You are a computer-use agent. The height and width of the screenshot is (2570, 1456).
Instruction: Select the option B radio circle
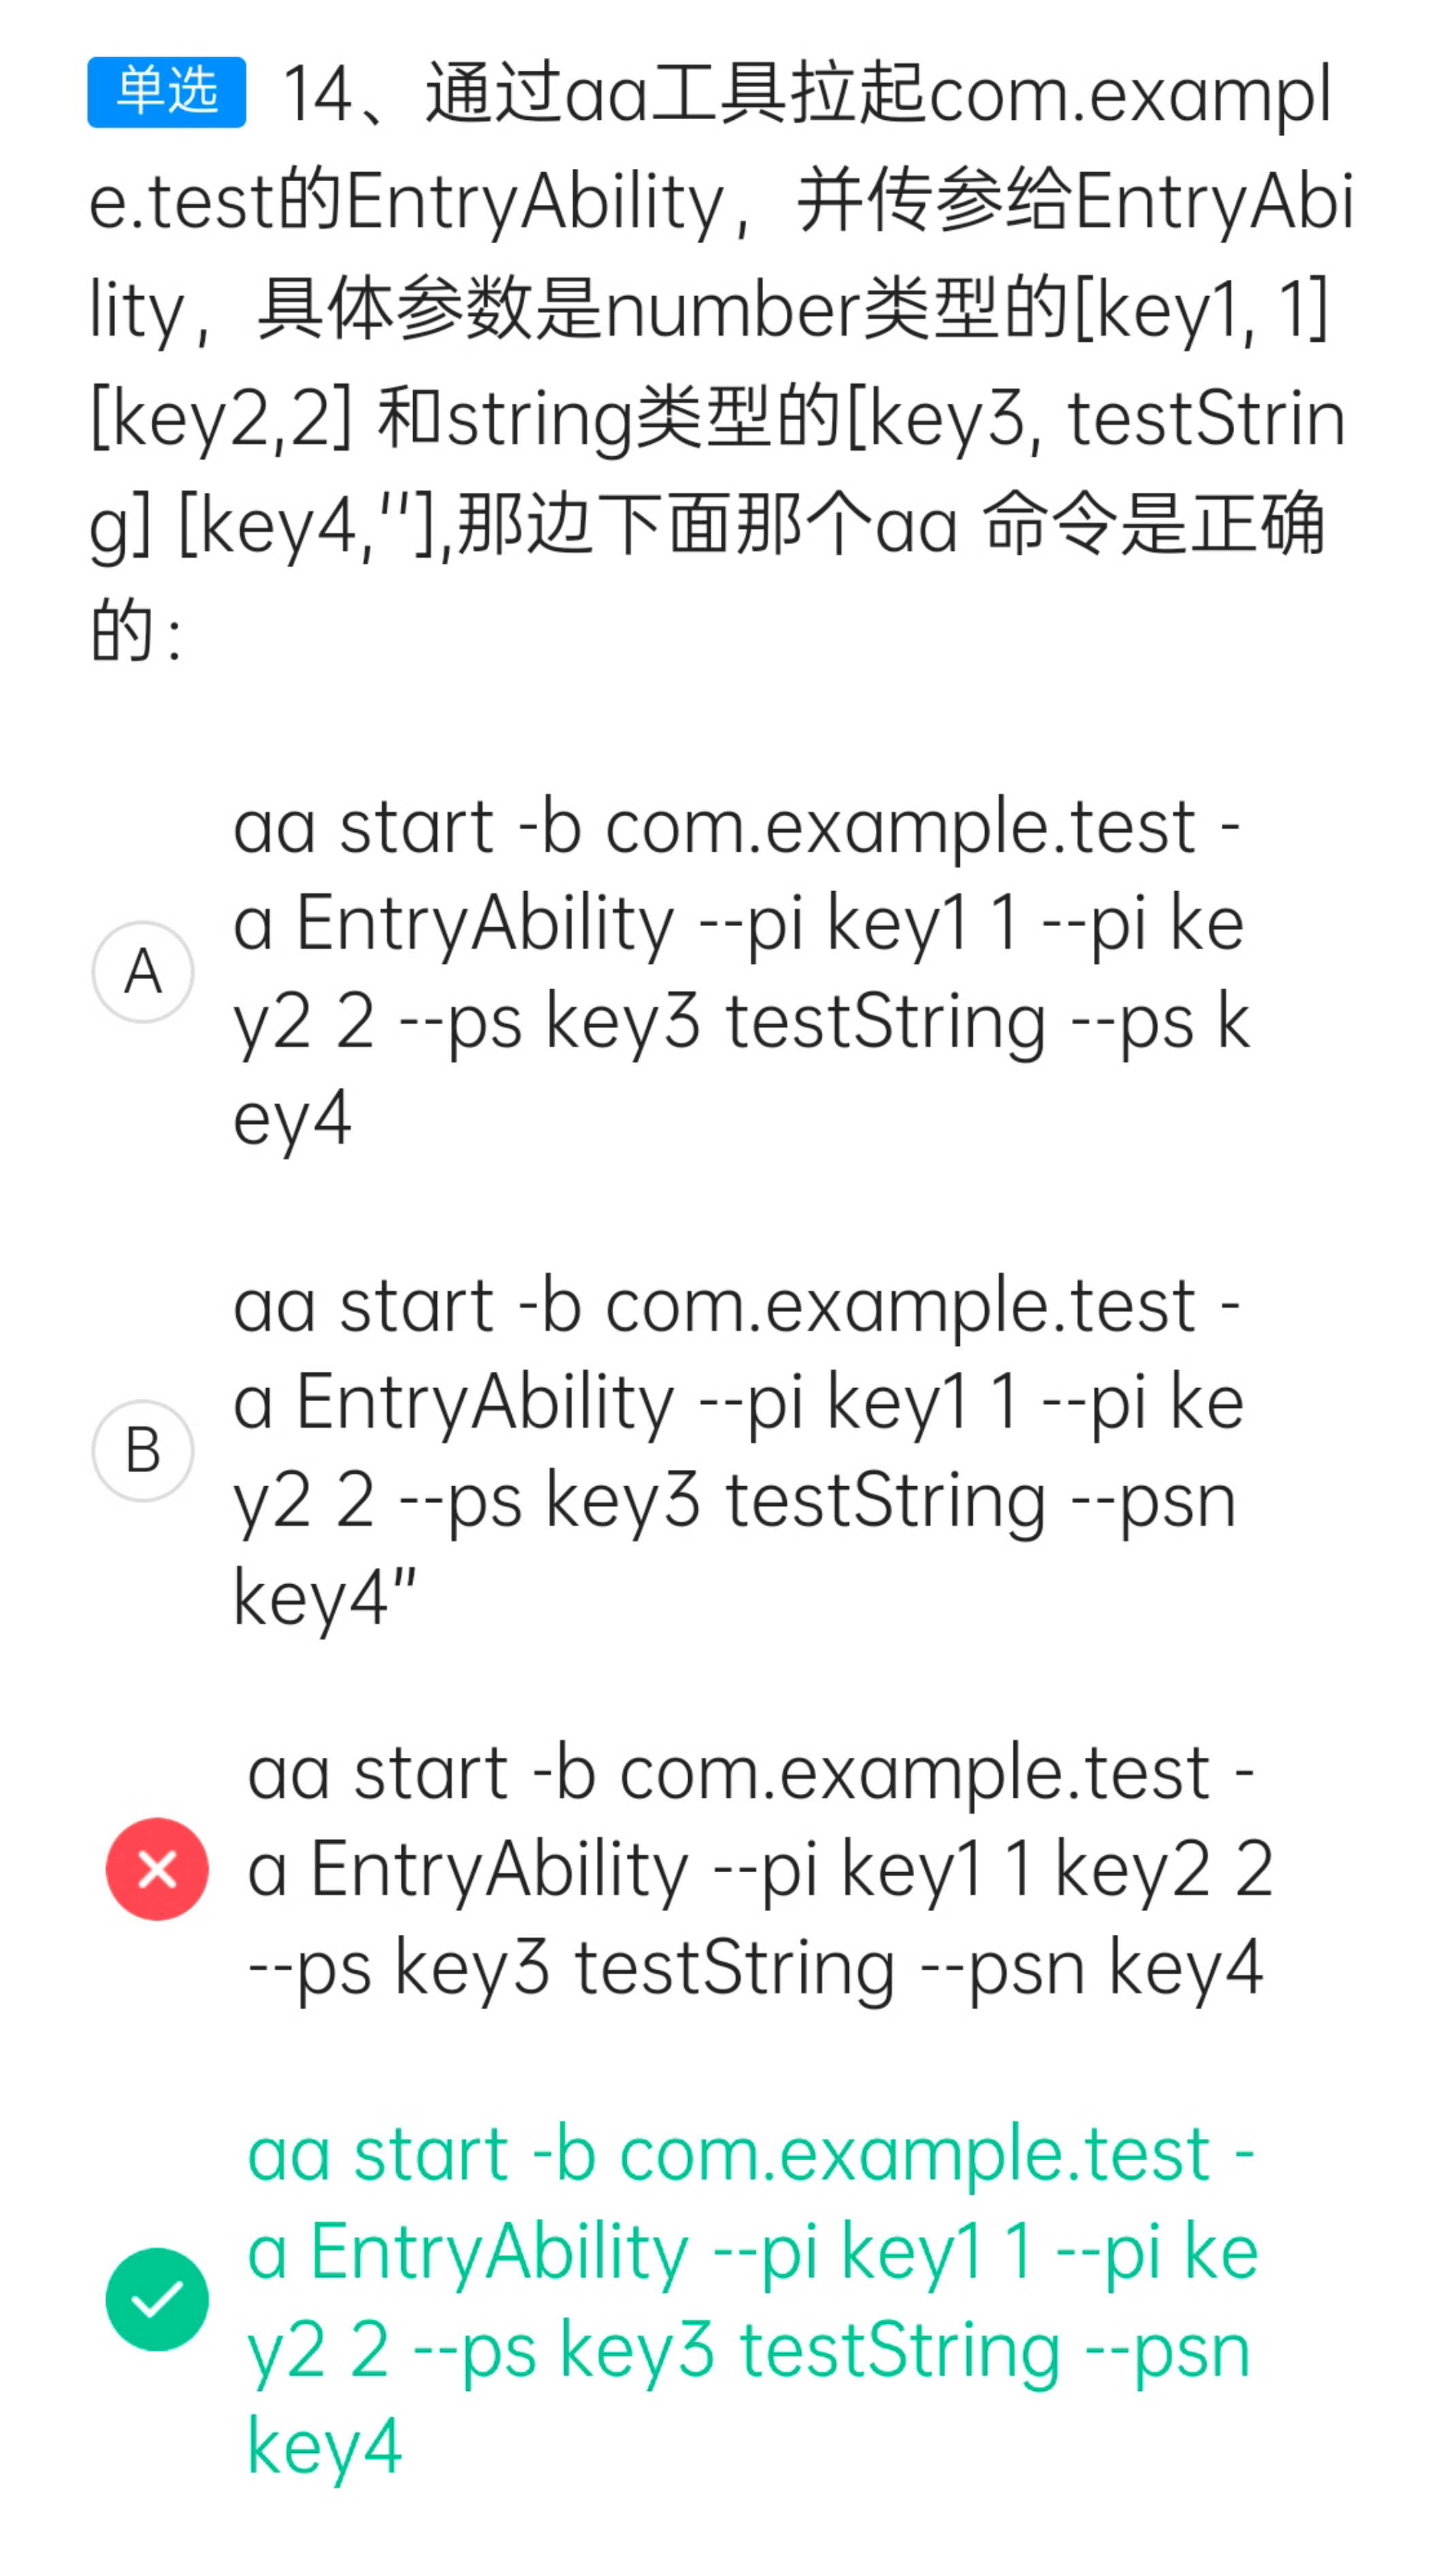click(143, 1450)
